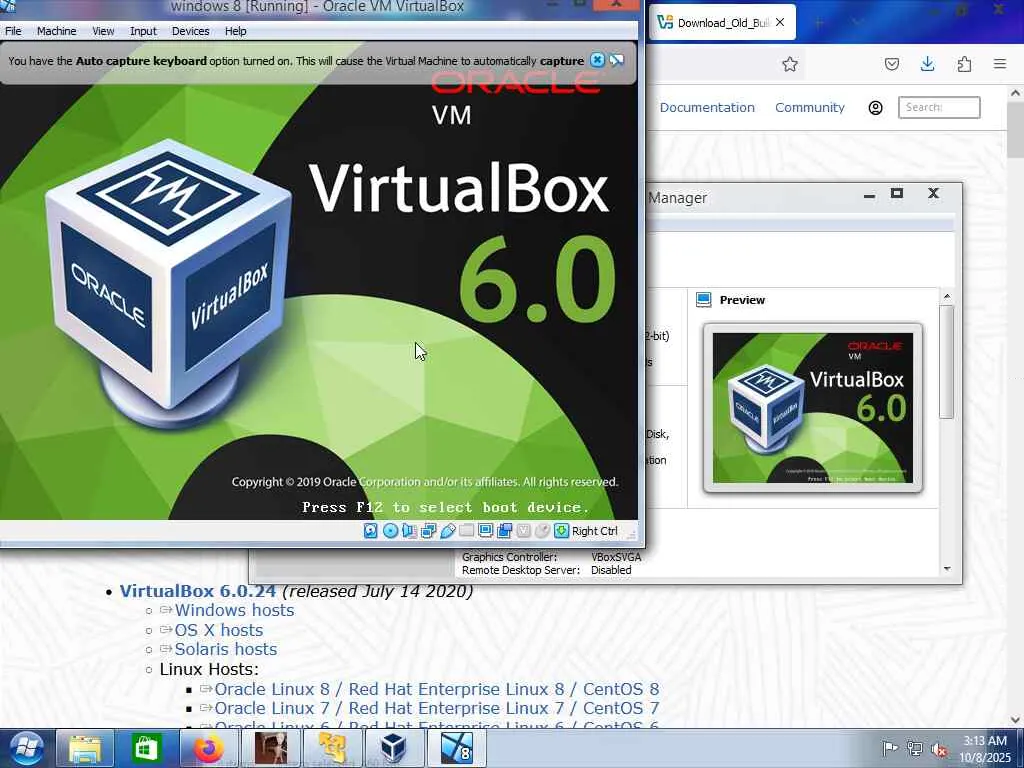Viewport: 1024px width, 768px height.
Task: Click the mouse integration icon in VM status bar
Action: tap(542, 531)
